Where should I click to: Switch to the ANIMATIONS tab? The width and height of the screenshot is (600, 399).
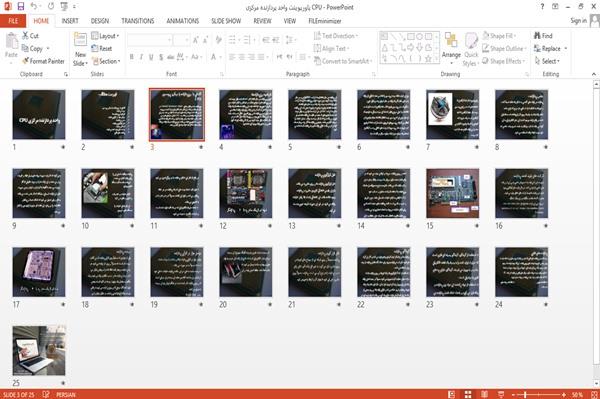pos(183,21)
